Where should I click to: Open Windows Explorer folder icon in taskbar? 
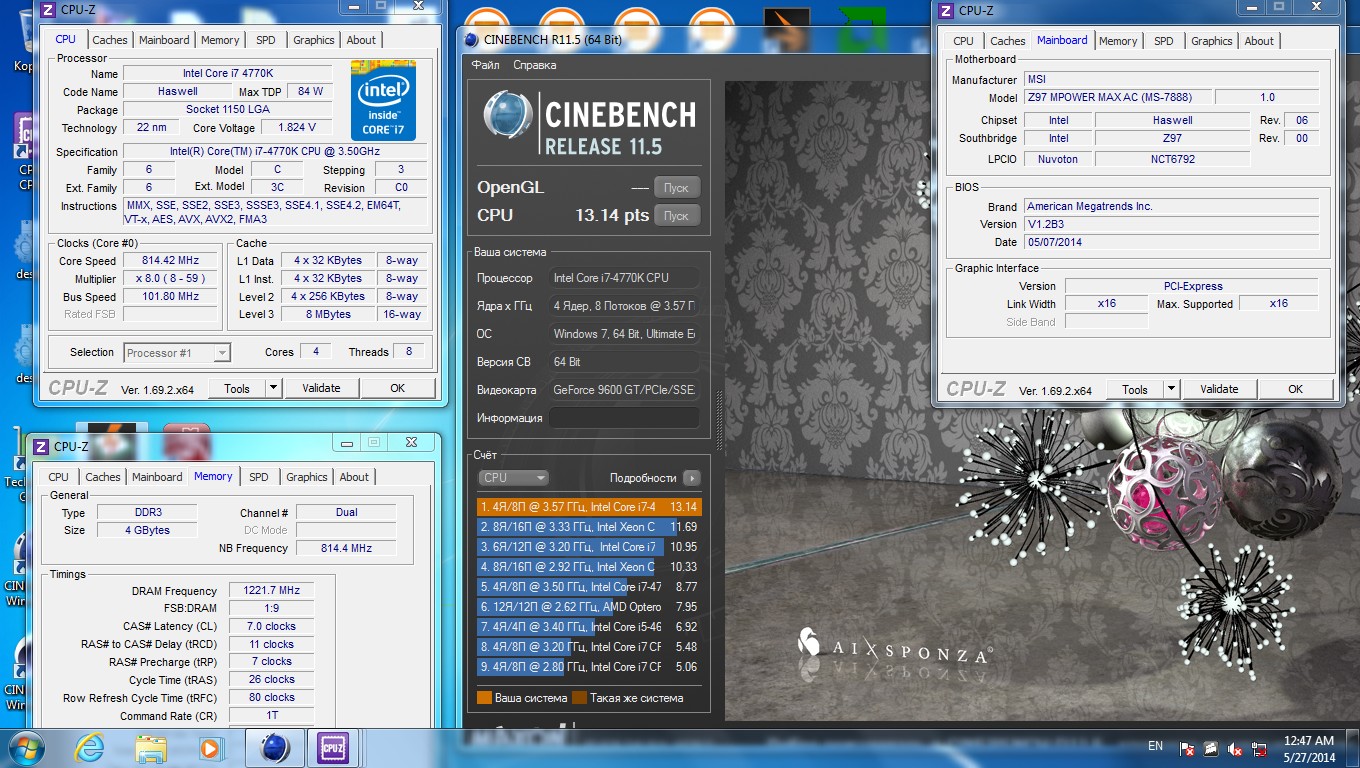[x=151, y=747]
